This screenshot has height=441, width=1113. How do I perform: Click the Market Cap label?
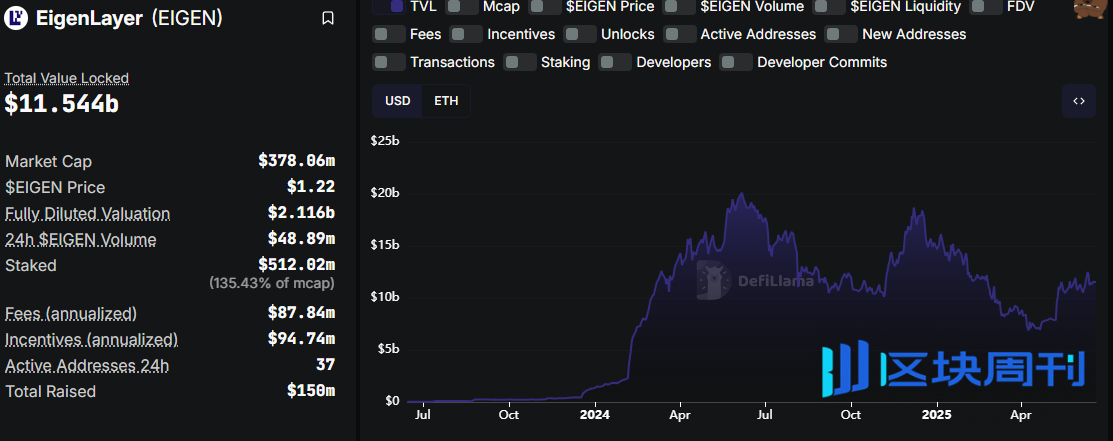point(48,162)
